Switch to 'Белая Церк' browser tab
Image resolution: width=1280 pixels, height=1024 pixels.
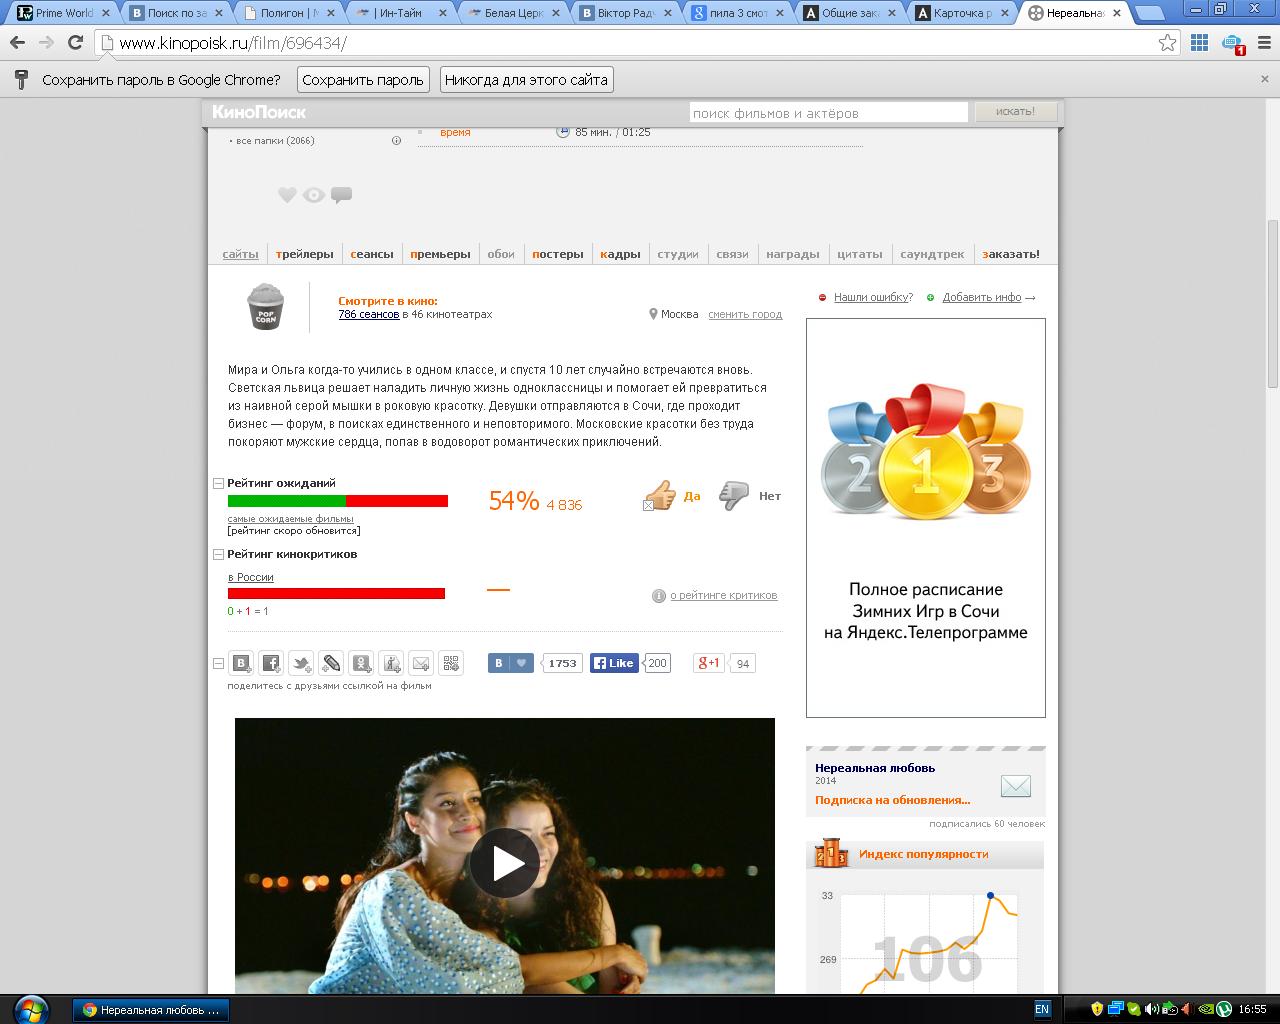[514, 13]
